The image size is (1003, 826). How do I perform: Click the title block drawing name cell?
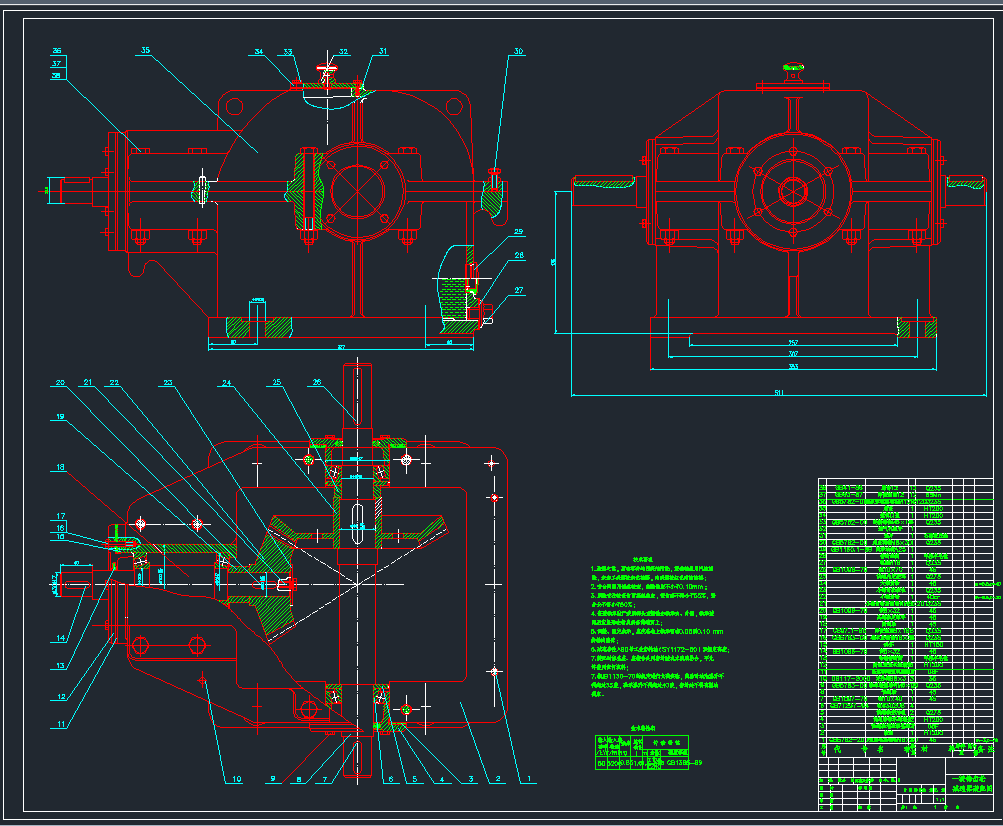972,783
